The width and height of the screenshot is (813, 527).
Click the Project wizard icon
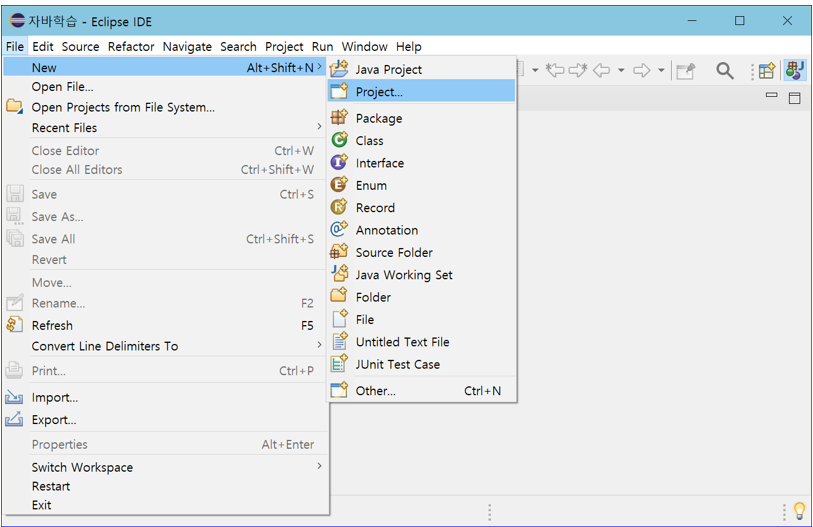coord(339,91)
